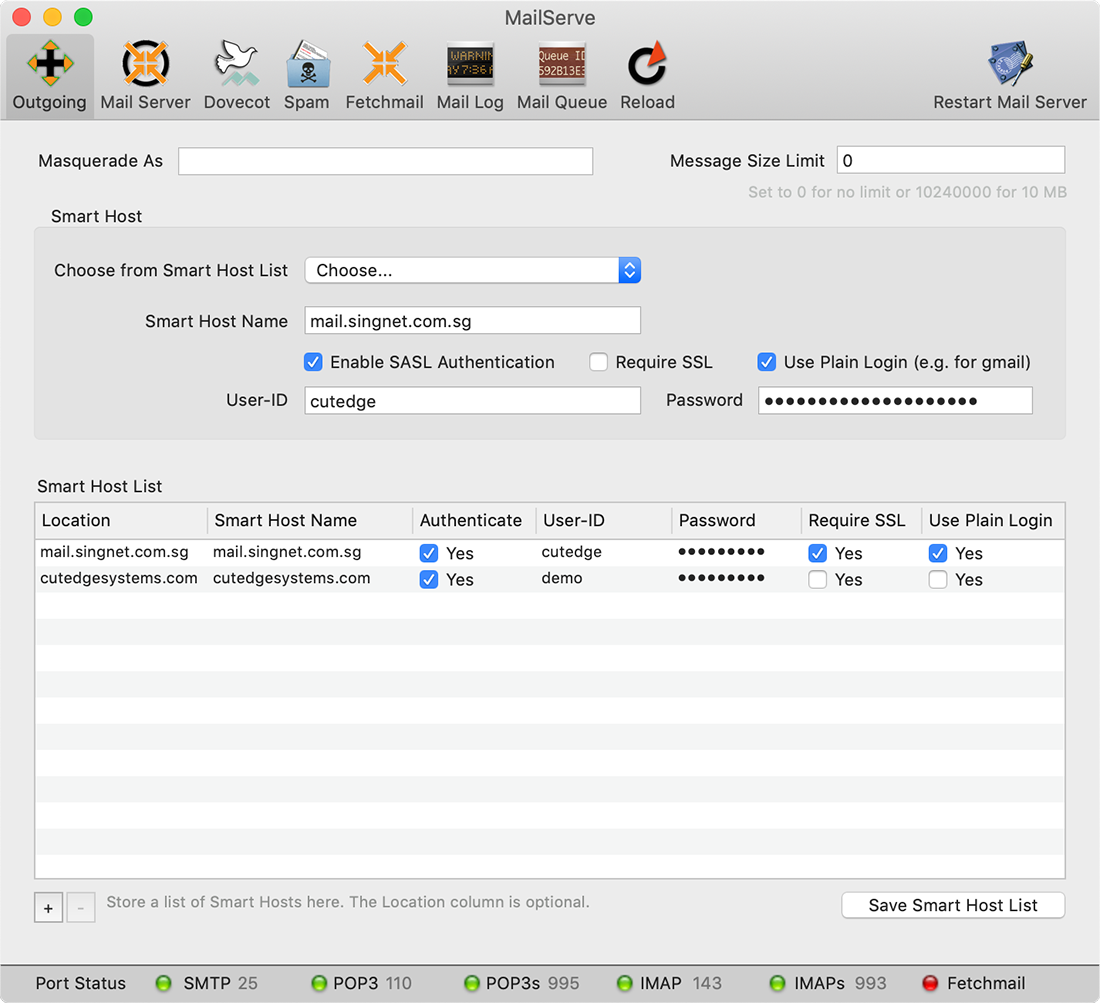Image resolution: width=1100 pixels, height=1003 pixels.
Task: Click the Smart Host Name column header
Action: point(286,520)
